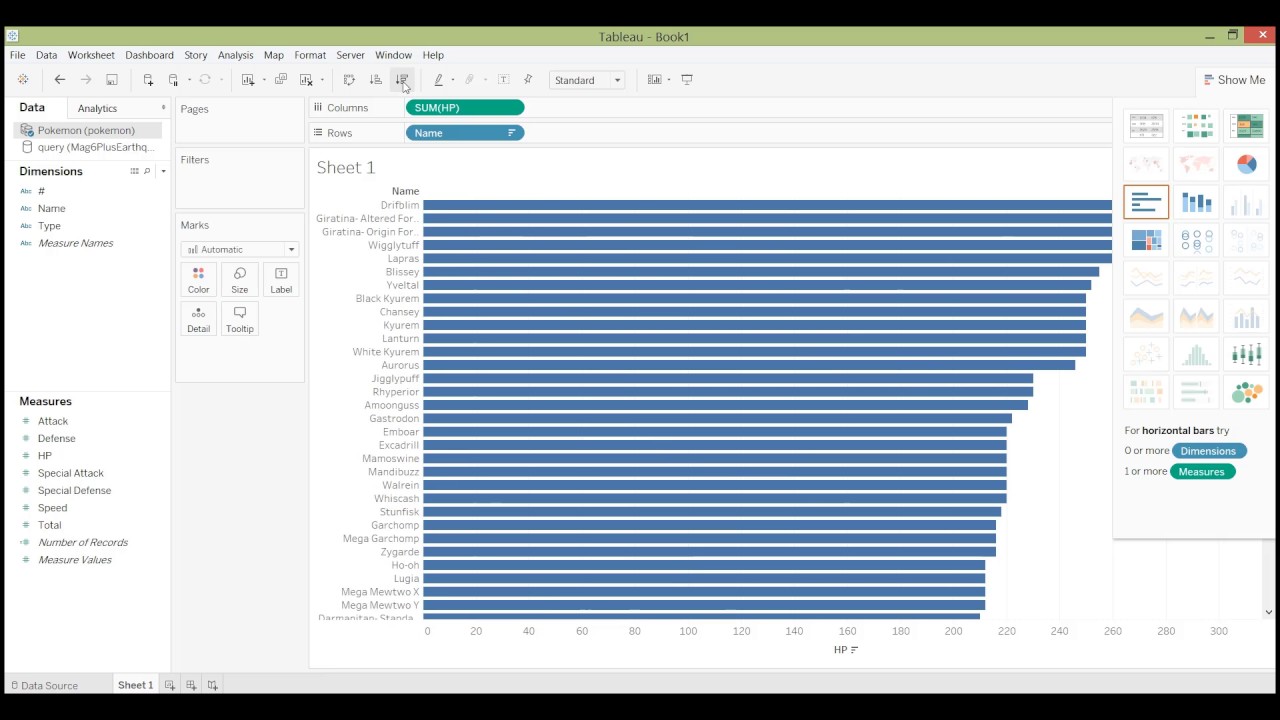
Task: Select the Sheet 1 tab
Action: (135, 685)
